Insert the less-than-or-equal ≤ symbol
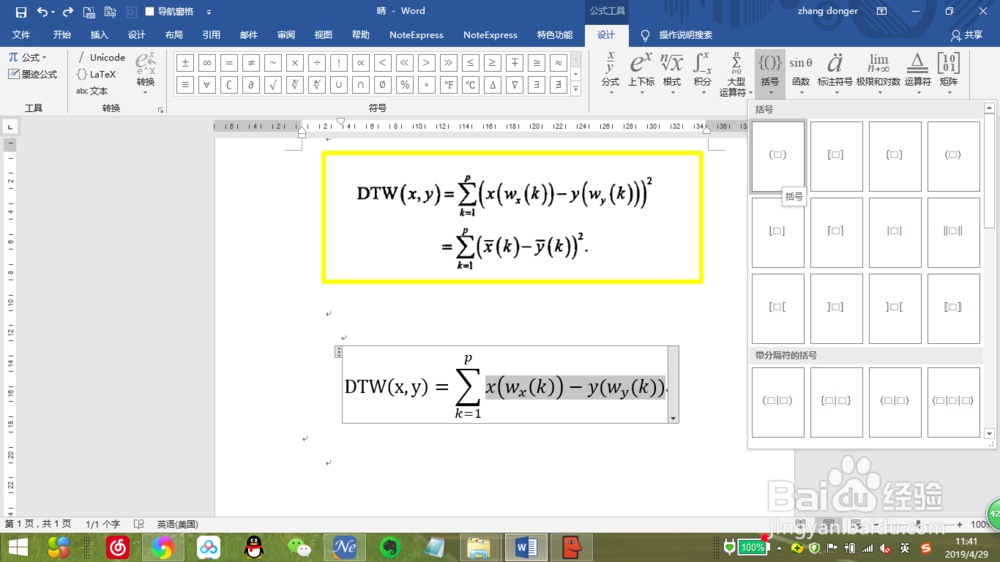The width and height of the screenshot is (1000, 562). click(470, 63)
